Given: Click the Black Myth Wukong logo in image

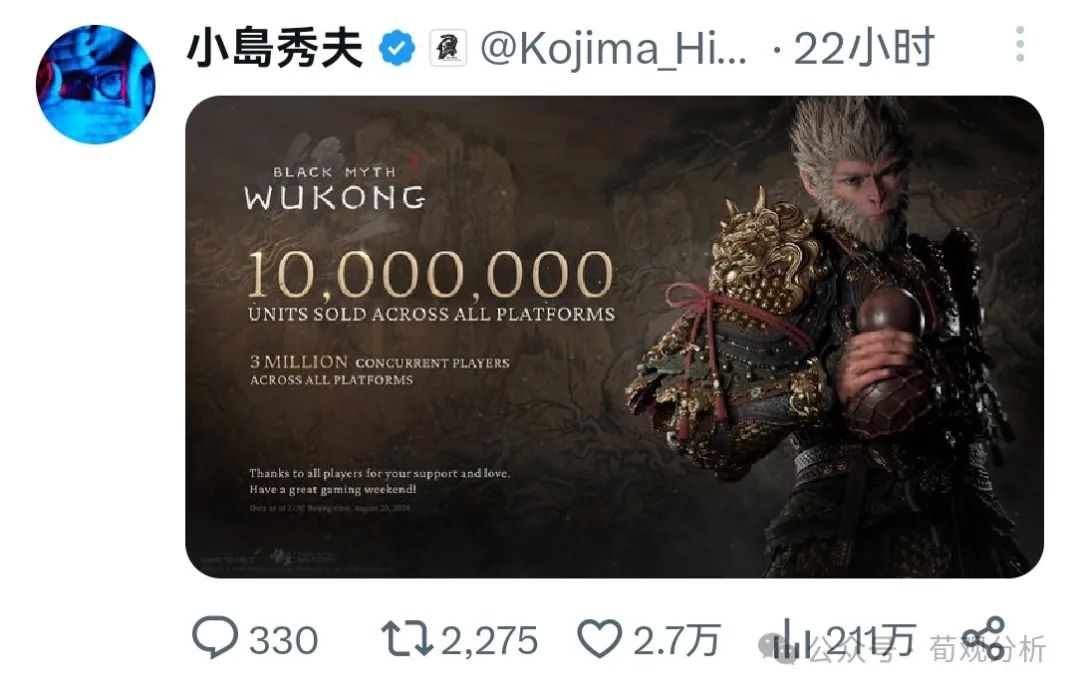Looking at the screenshot, I should pyautogui.click(x=335, y=187).
